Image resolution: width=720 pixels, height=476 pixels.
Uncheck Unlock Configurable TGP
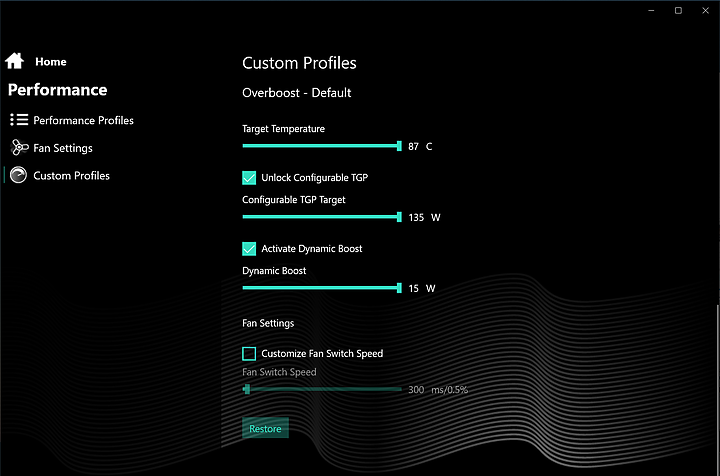pos(249,178)
